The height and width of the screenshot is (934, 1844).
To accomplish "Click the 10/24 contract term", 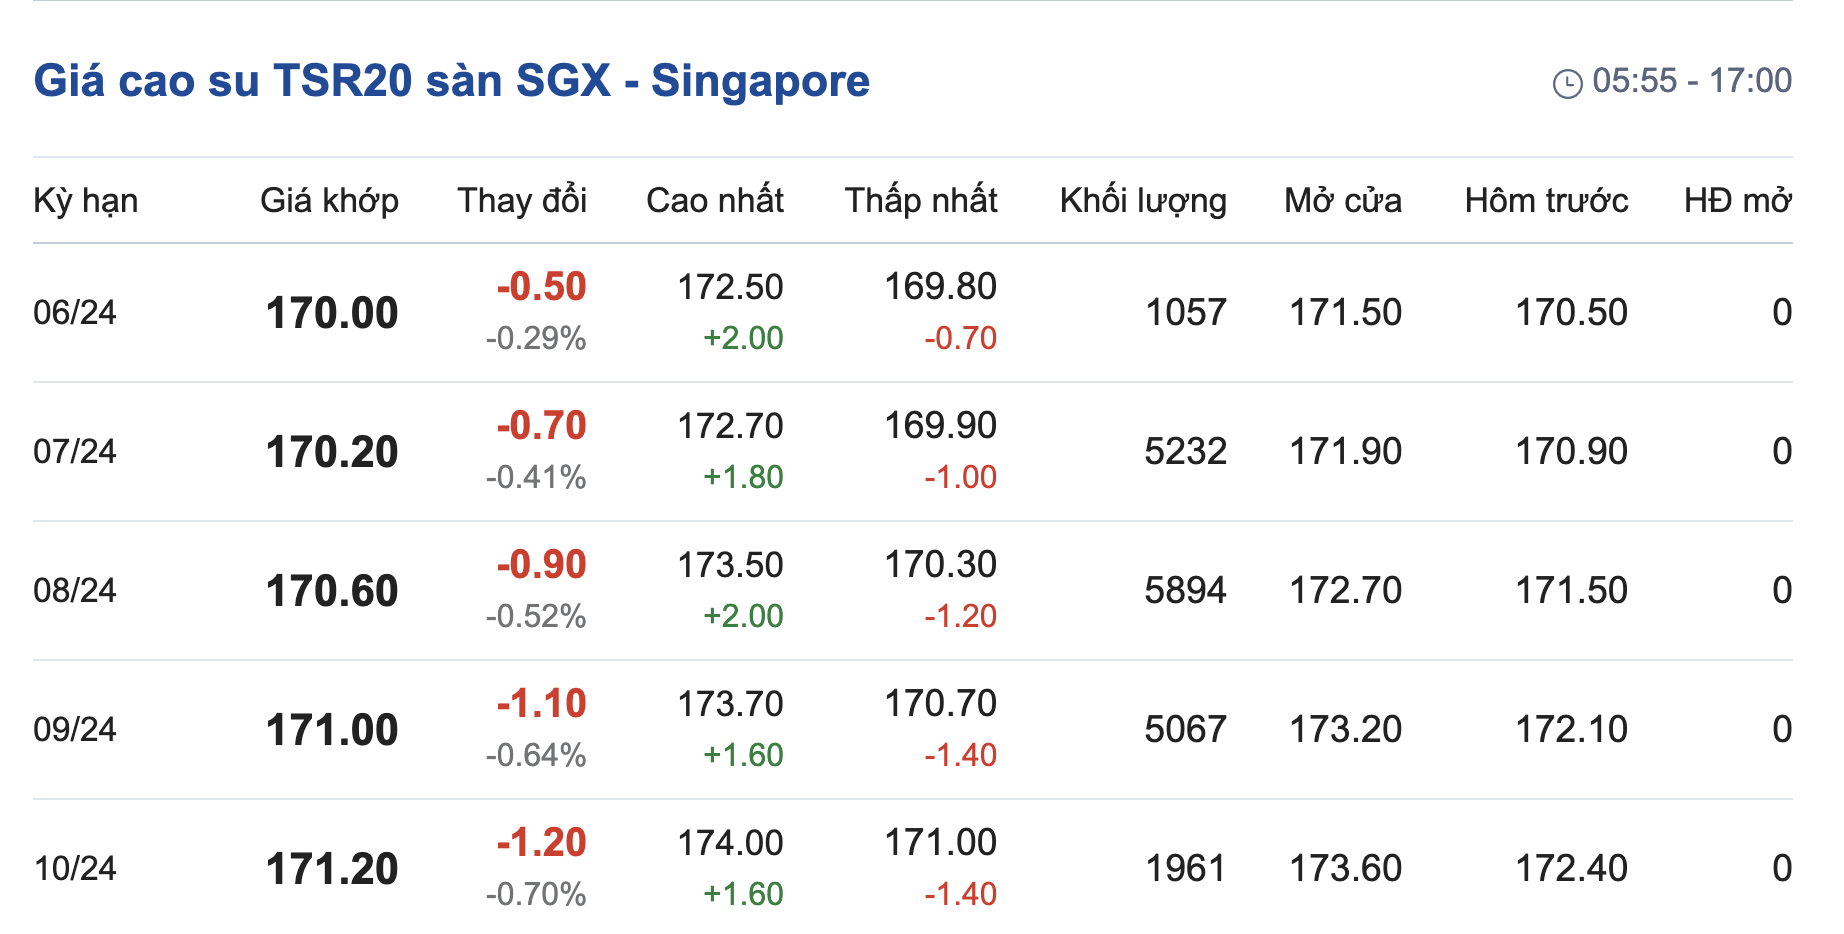I will (x=75, y=869).
